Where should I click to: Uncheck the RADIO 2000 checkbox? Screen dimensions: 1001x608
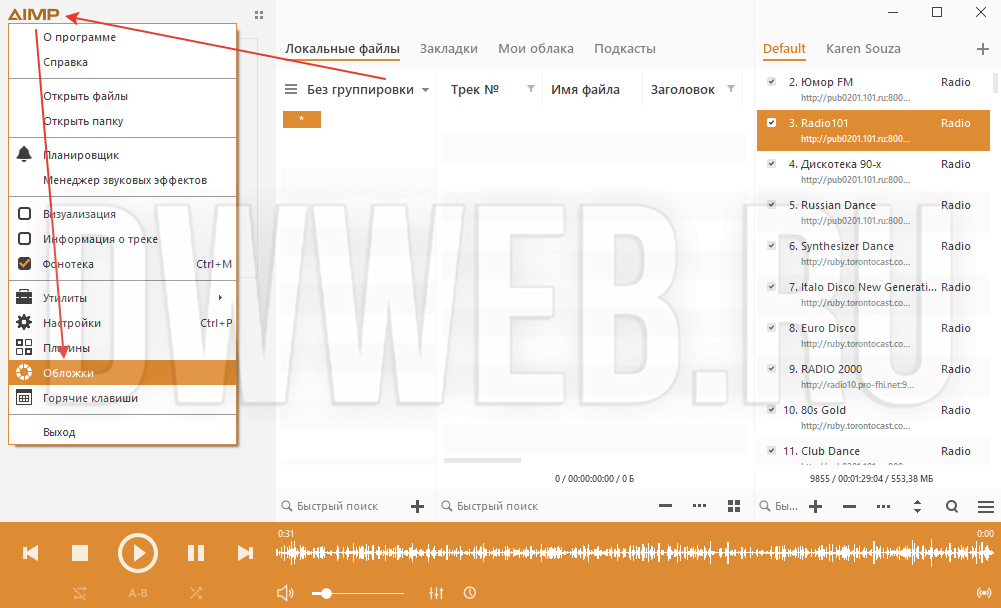771,369
